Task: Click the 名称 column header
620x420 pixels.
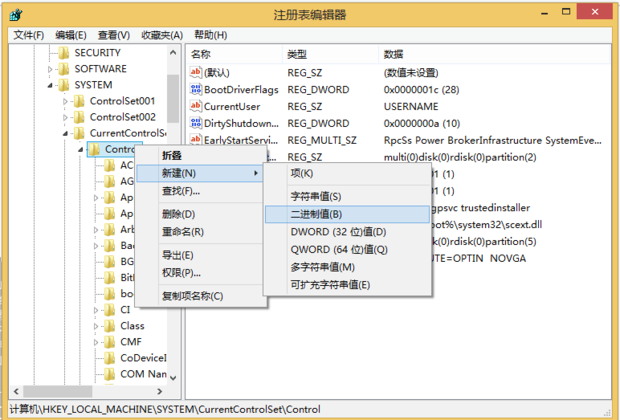Action: pos(202,54)
